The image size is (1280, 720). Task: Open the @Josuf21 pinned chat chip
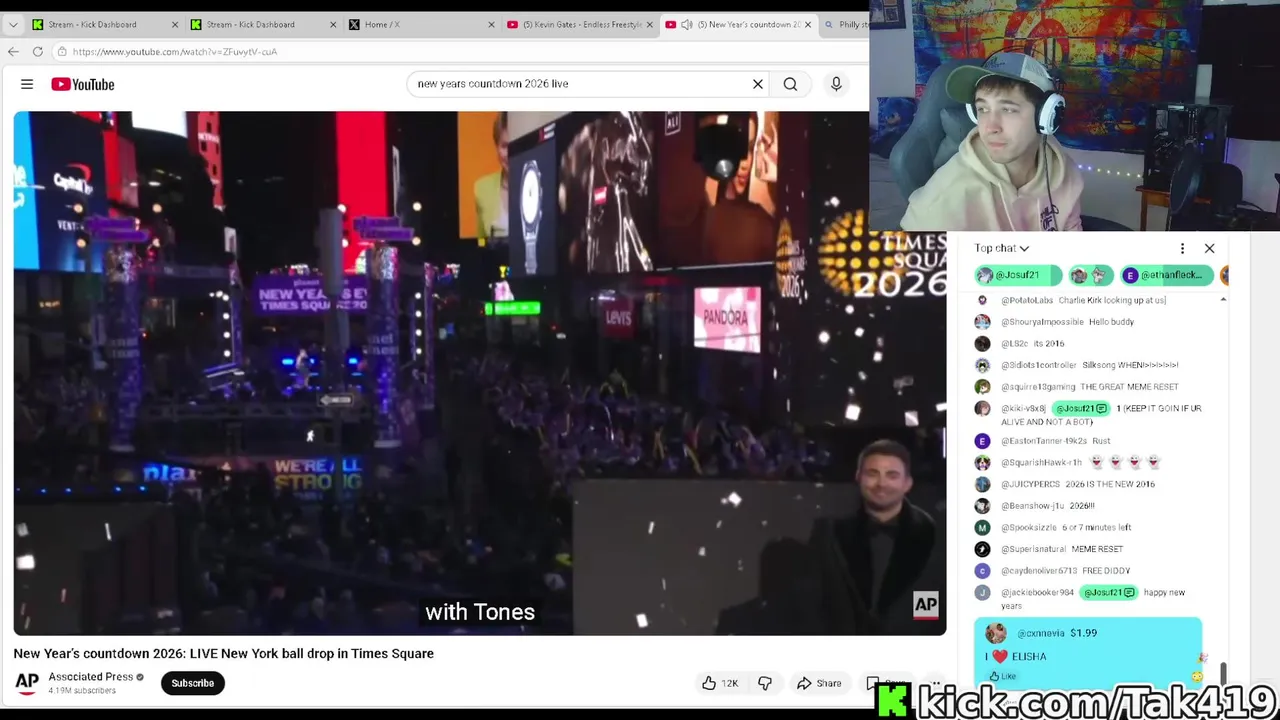tap(1017, 275)
